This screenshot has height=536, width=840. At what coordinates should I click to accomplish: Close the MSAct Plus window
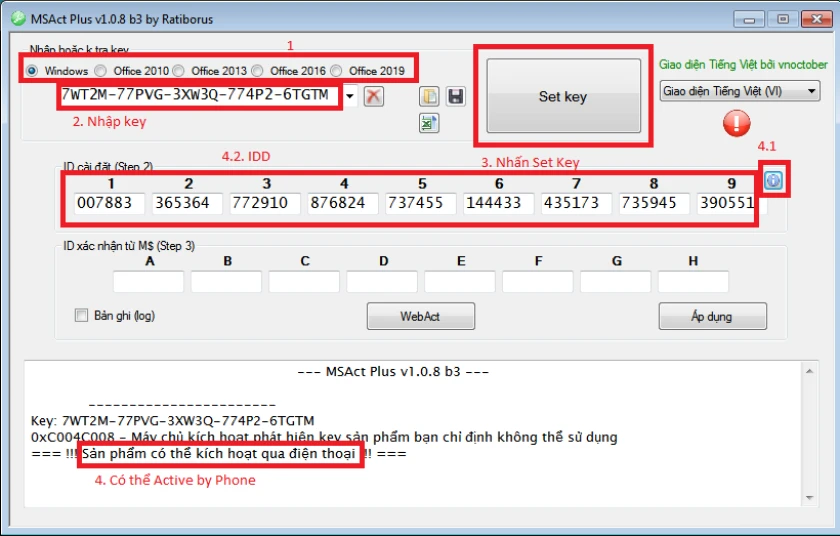pyautogui.click(x=816, y=19)
